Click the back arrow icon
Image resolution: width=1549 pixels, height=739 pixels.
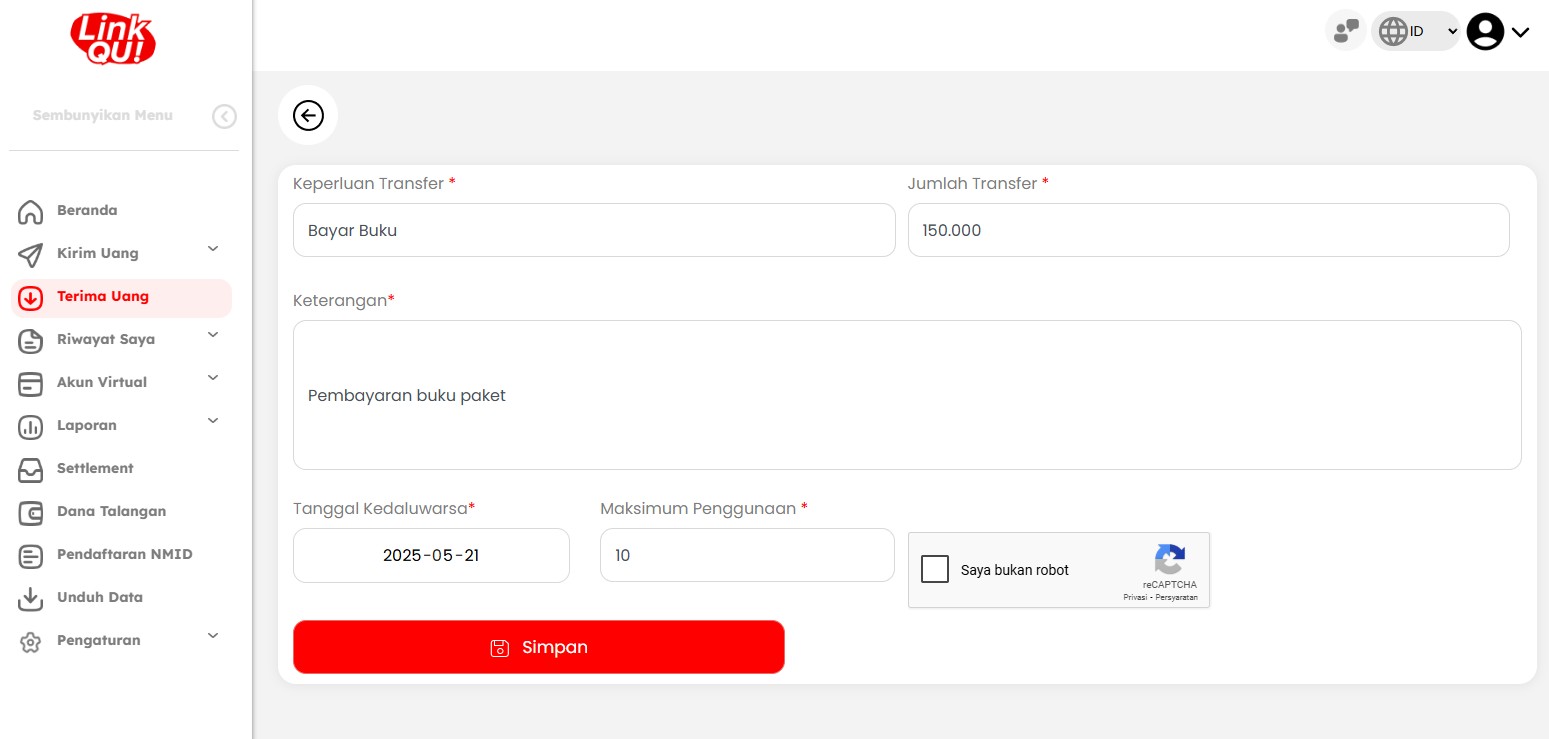(x=308, y=116)
